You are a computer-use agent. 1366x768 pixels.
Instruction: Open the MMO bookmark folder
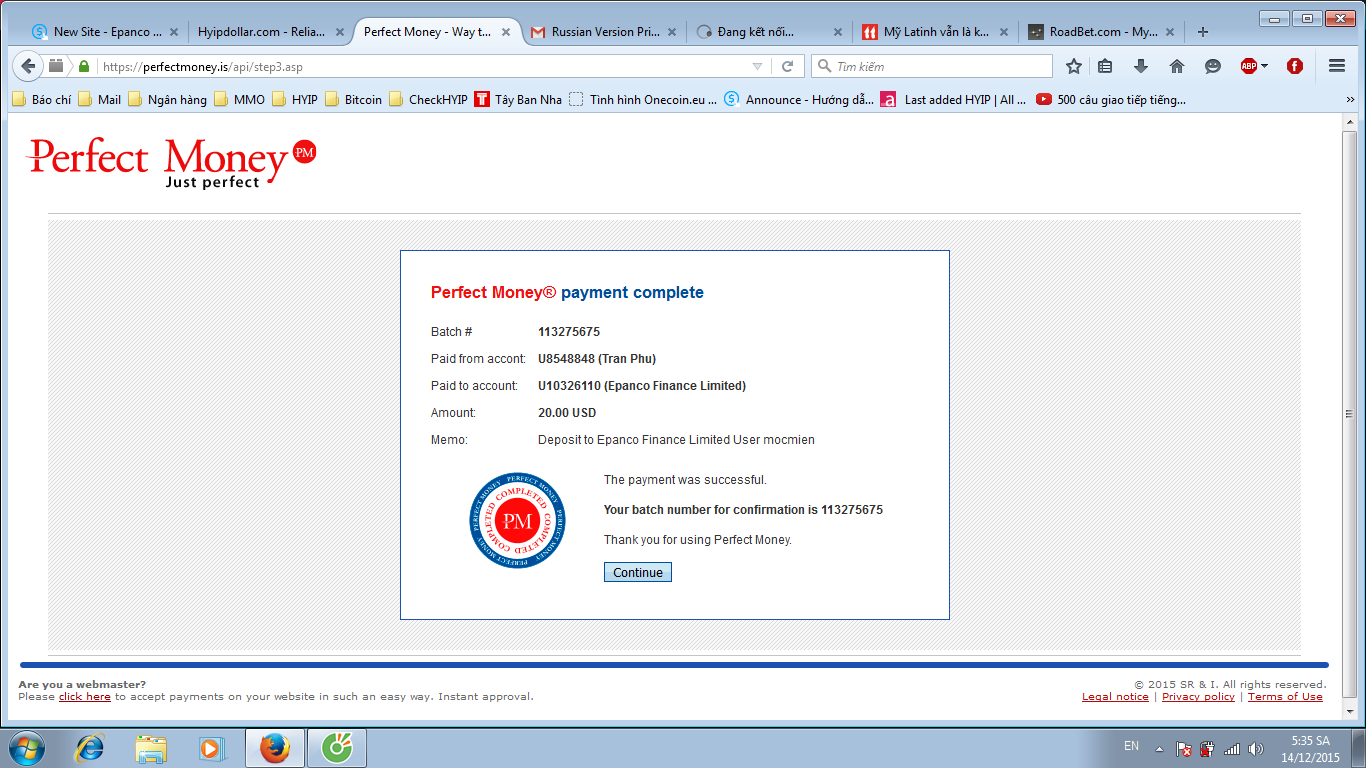click(x=240, y=99)
